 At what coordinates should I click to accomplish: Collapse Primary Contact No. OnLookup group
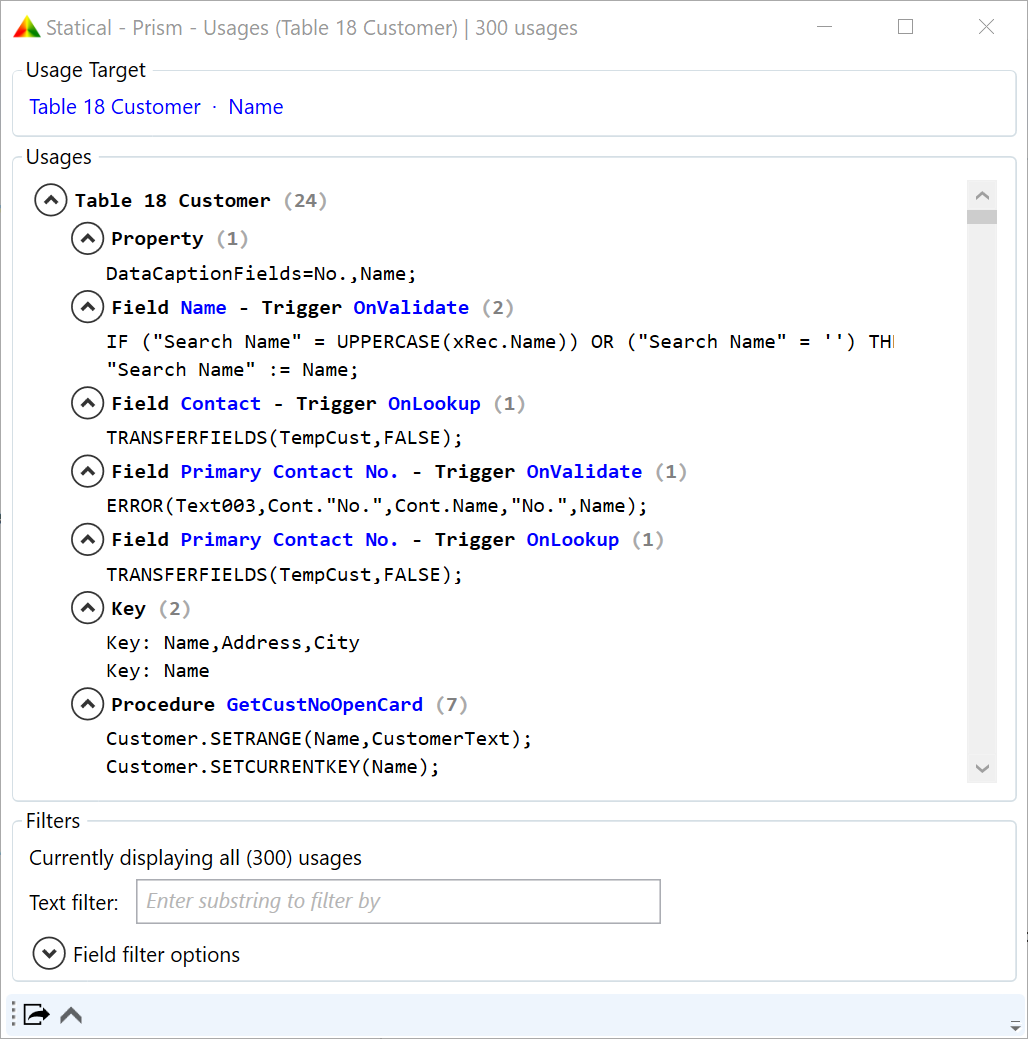point(87,540)
